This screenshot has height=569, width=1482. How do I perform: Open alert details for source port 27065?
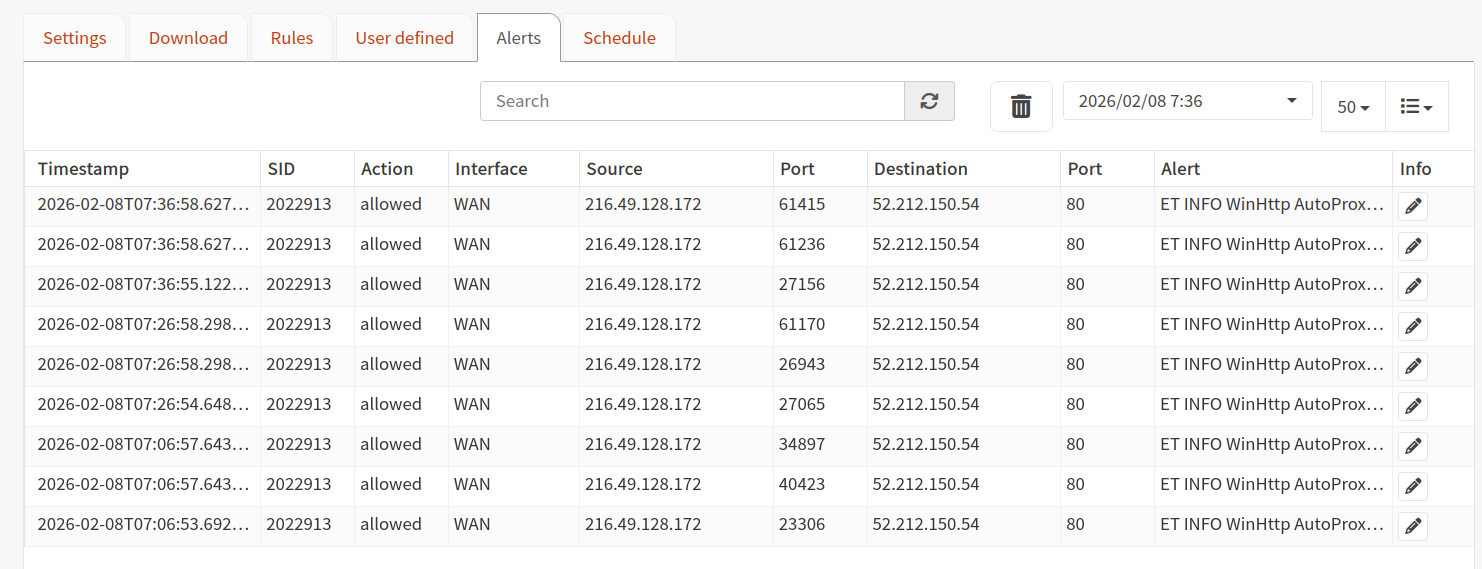click(x=1412, y=406)
